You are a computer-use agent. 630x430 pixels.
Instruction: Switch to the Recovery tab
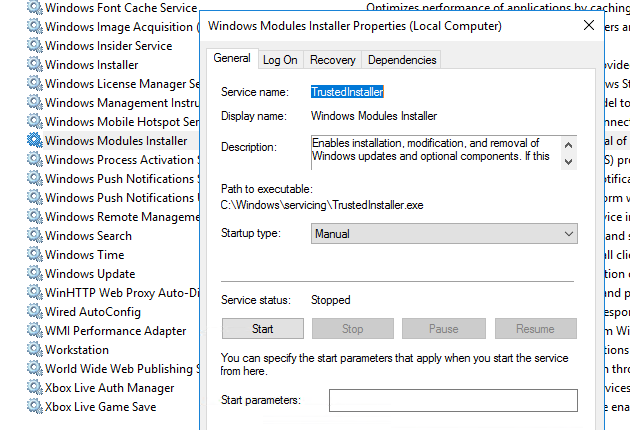[333, 60]
